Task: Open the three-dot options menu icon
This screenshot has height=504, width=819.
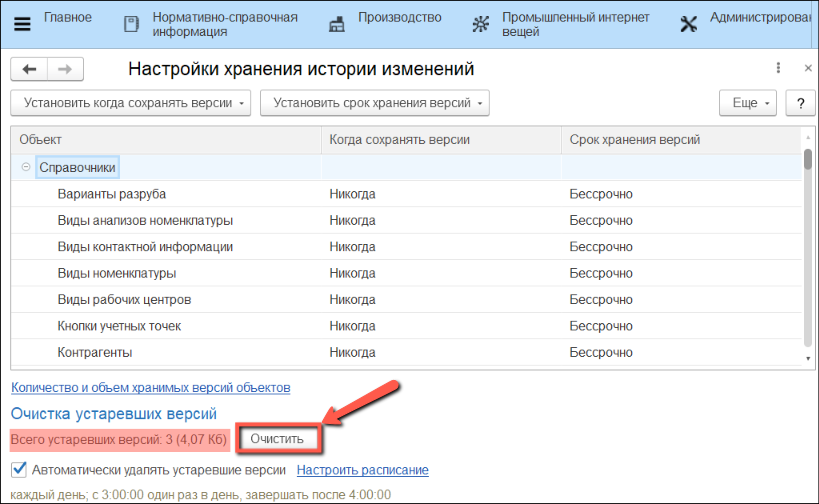Action: coord(778,68)
